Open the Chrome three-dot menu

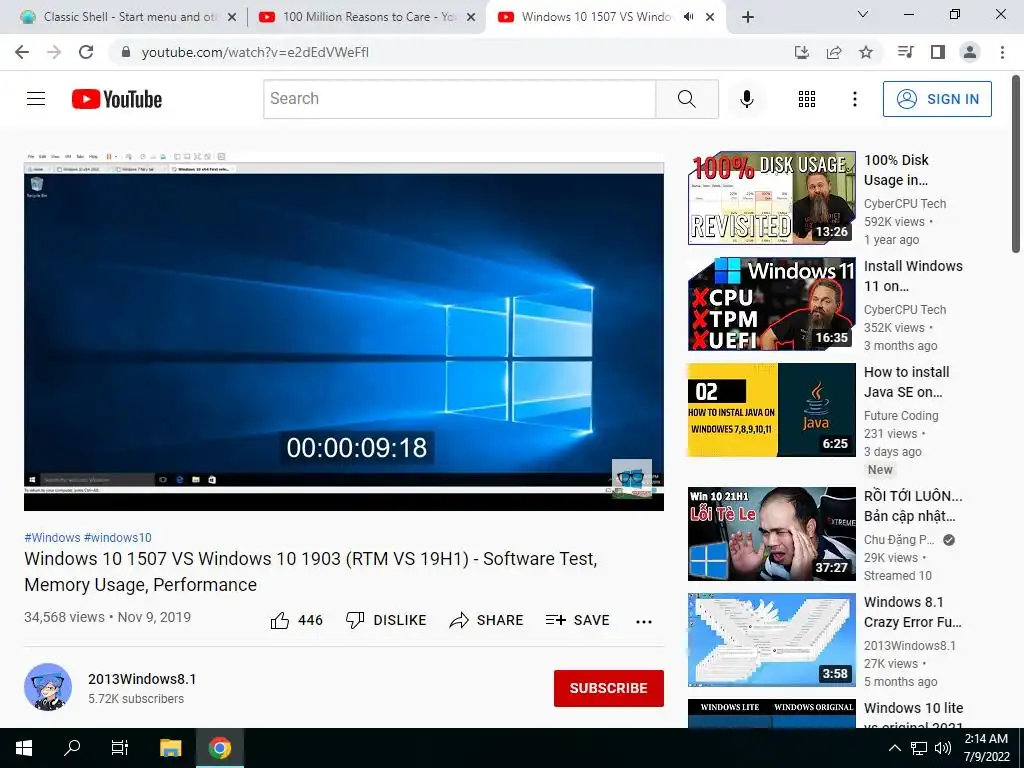pyautogui.click(x=1002, y=52)
